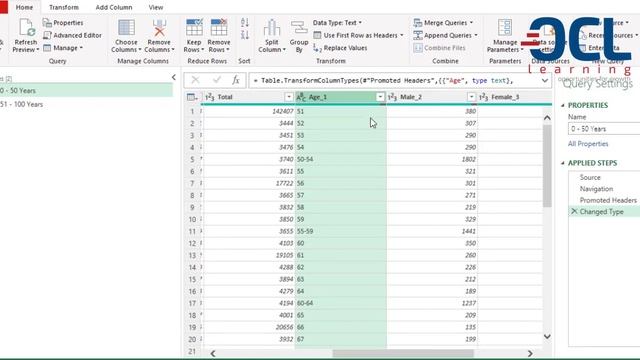Sort descending using the Z-A icon

click(x=245, y=35)
